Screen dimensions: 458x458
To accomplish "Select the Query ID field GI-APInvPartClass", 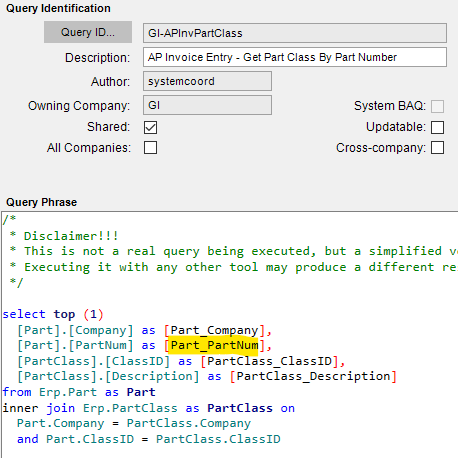I will [295, 33].
